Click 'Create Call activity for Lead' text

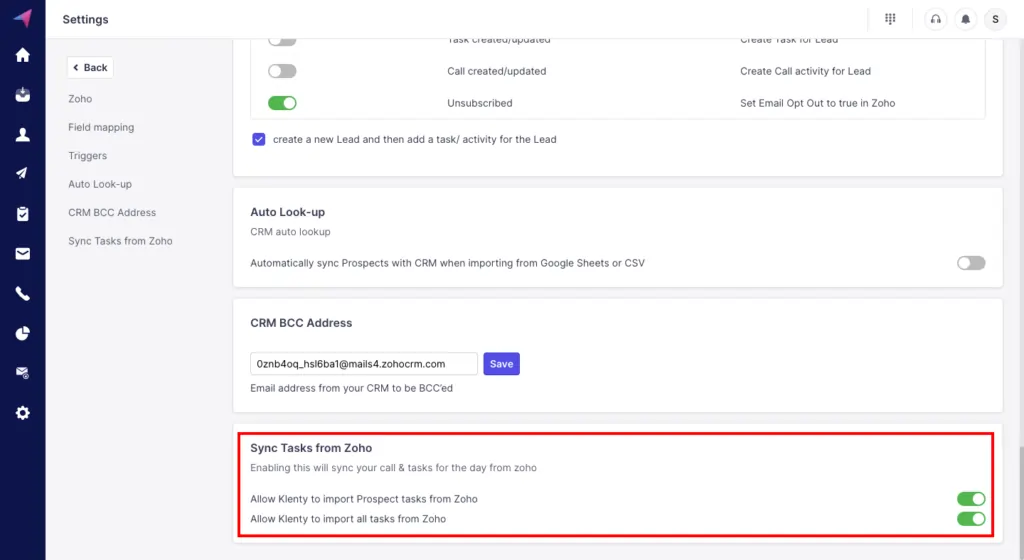(x=805, y=70)
